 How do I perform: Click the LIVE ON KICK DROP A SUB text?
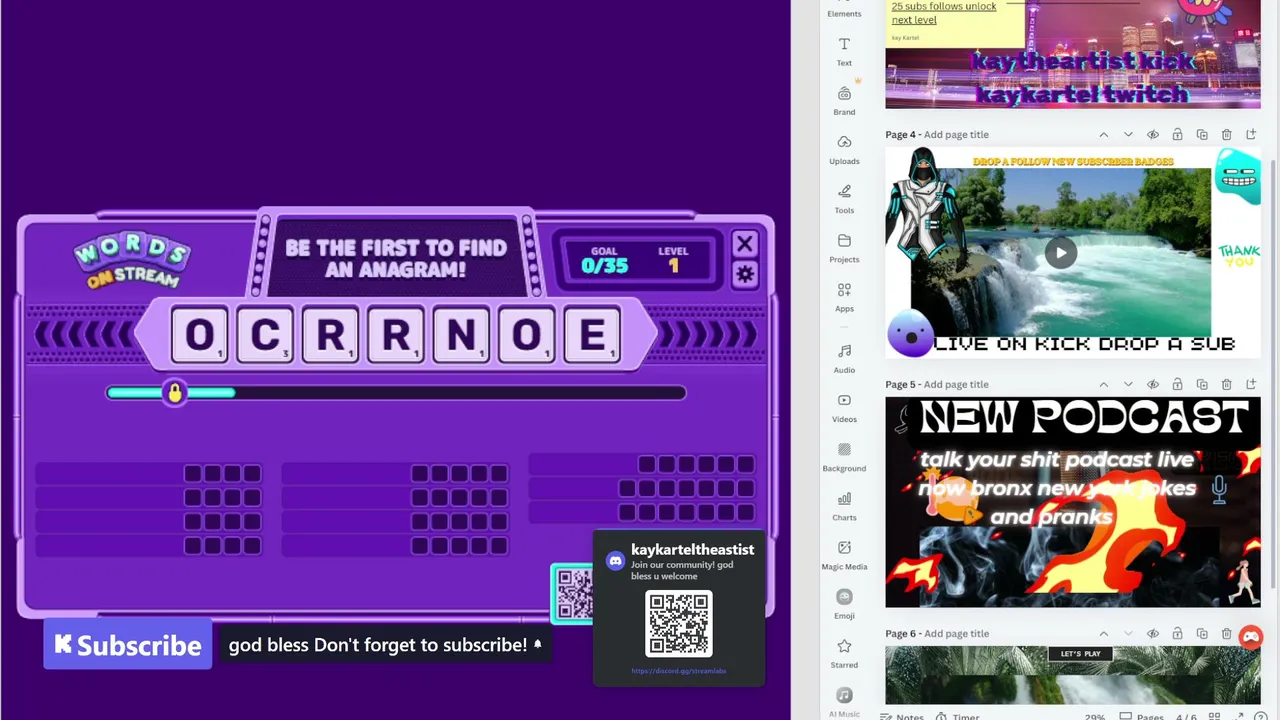click(x=1084, y=343)
